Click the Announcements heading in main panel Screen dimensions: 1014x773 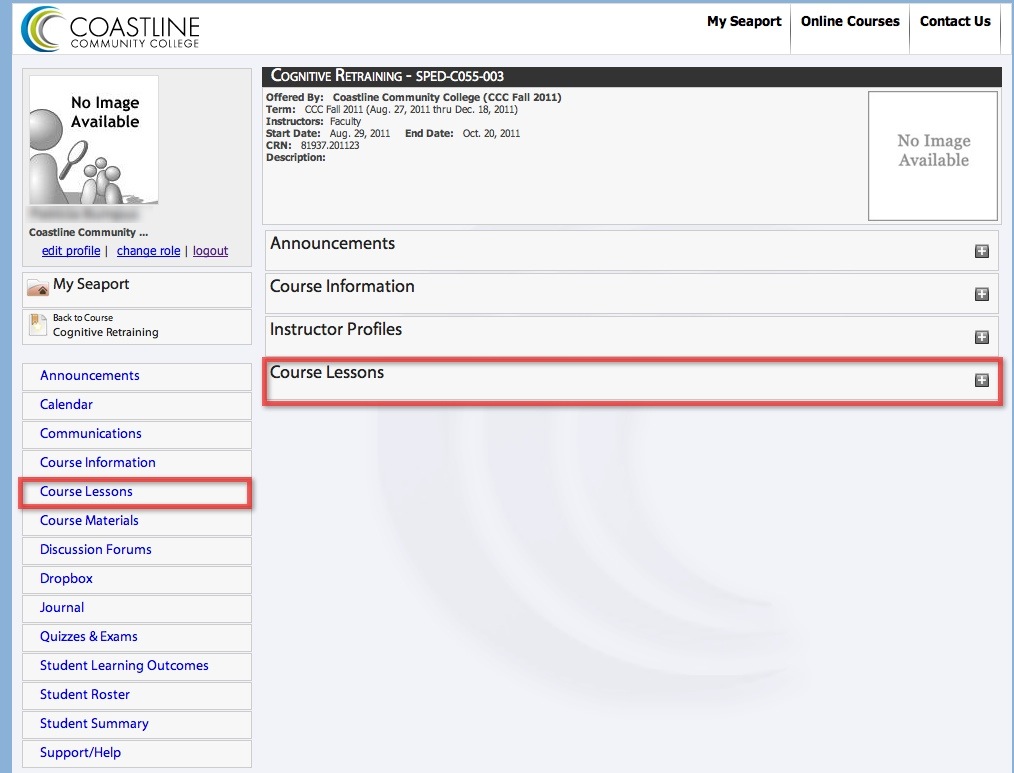tap(332, 244)
